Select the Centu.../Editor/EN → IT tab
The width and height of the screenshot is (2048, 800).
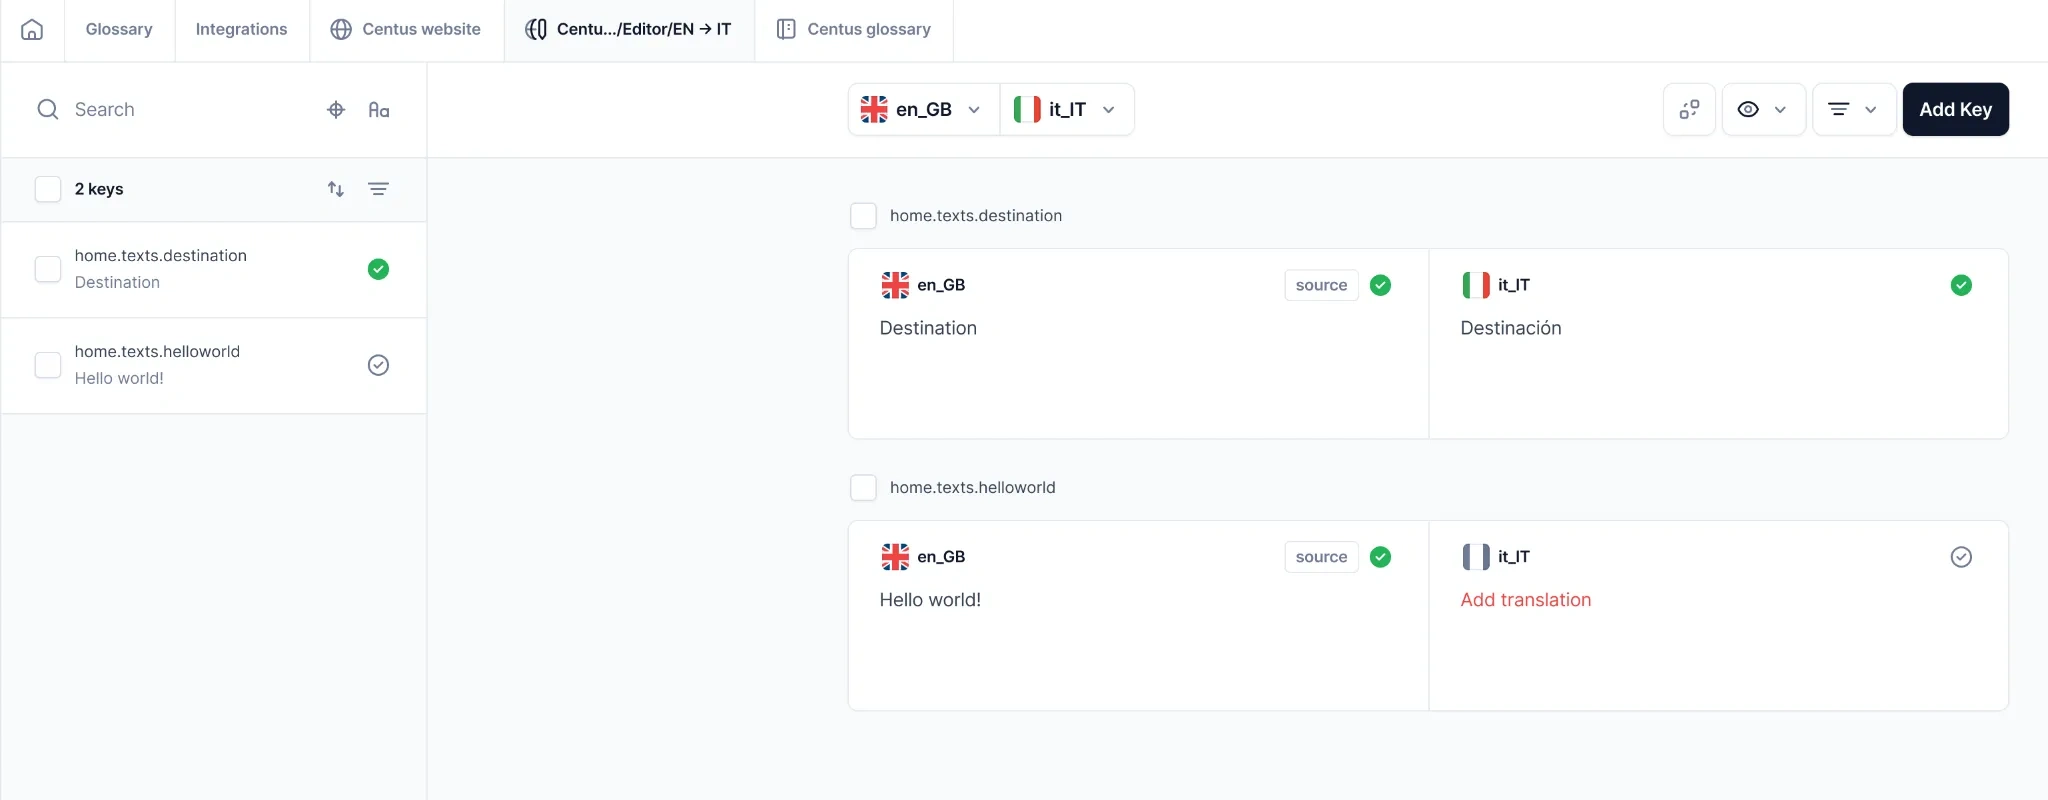pyautogui.click(x=629, y=30)
